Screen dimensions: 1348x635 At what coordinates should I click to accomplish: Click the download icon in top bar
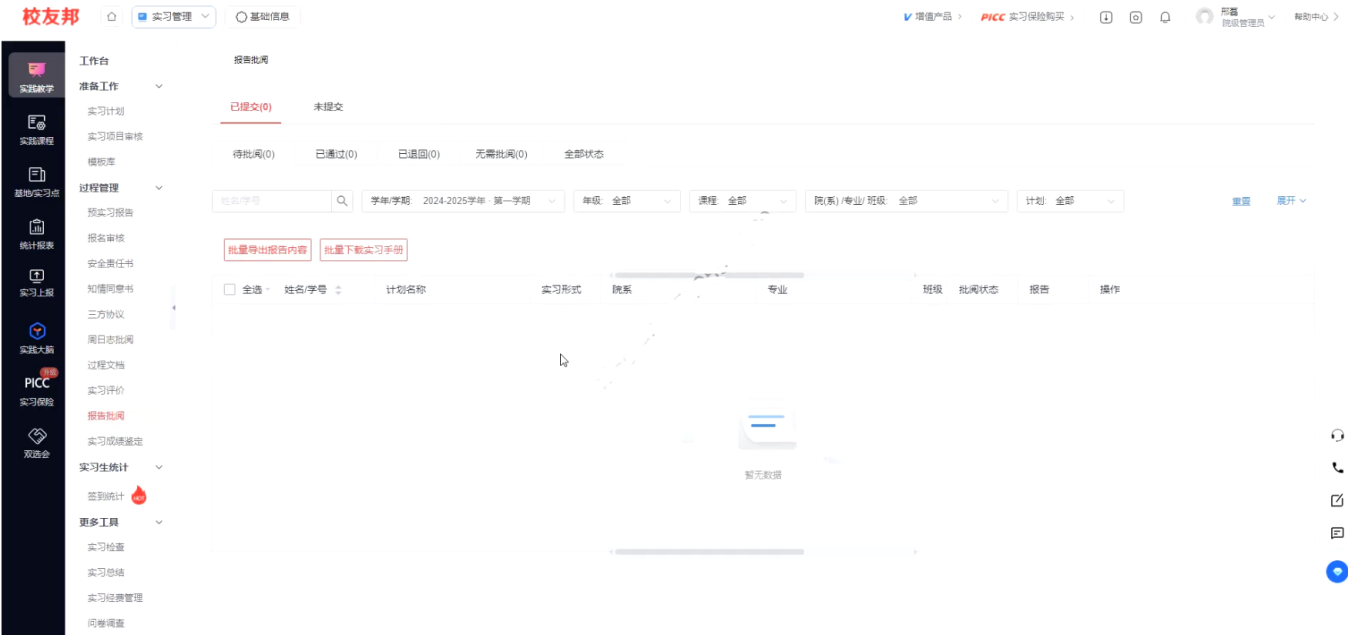(x=1106, y=17)
